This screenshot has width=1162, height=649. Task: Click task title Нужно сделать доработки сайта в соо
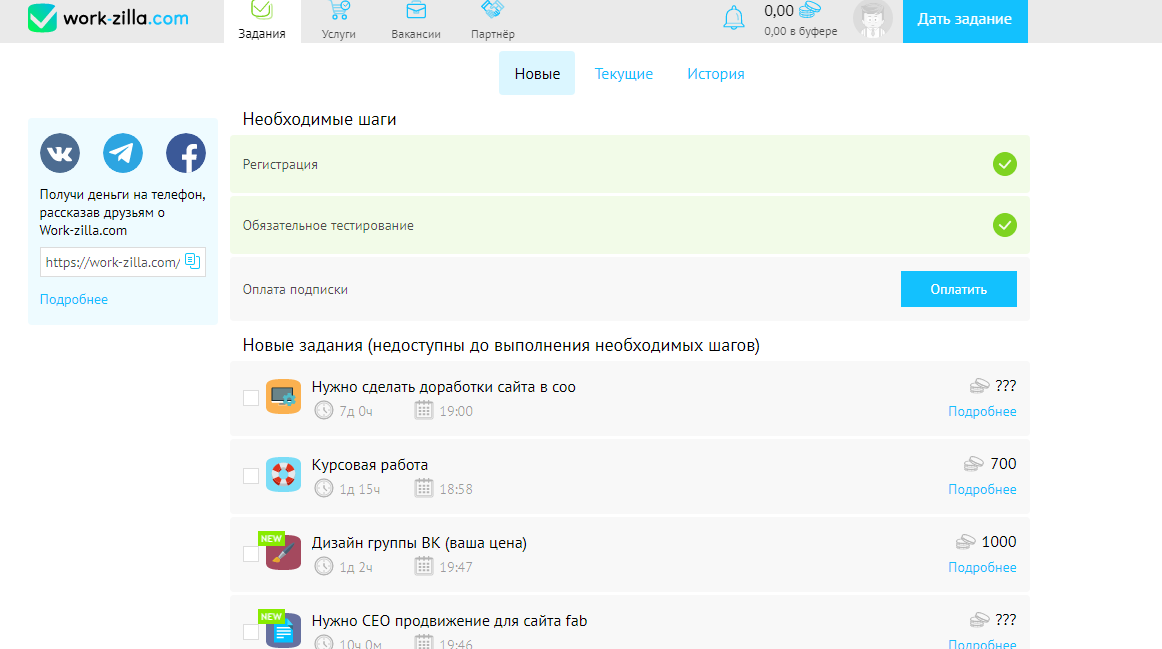[x=444, y=387]
